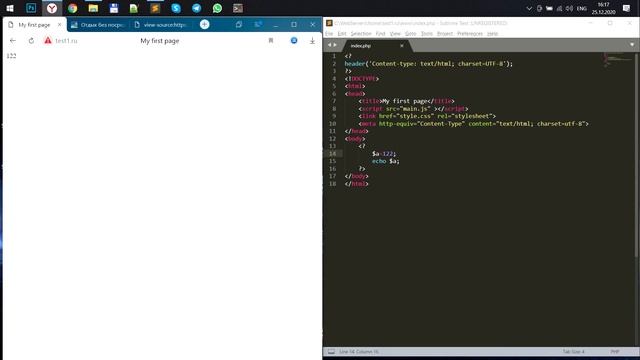Click the 122 text on the browser page
The height and width of the screenshot is (360, 640).
pyautogui.click(x=11, y=56)
